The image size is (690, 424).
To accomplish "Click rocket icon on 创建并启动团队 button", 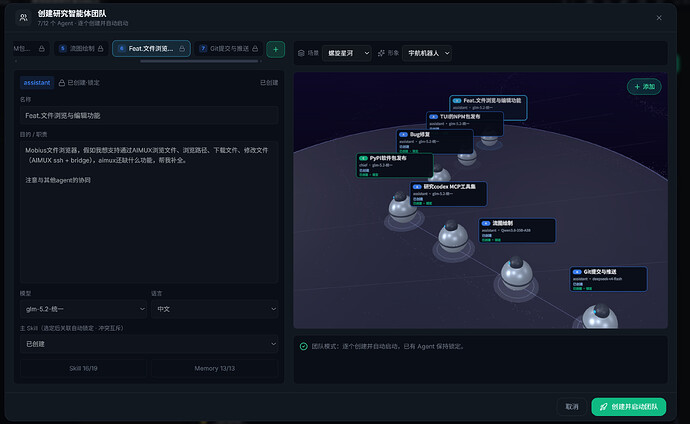I will 604,407.
